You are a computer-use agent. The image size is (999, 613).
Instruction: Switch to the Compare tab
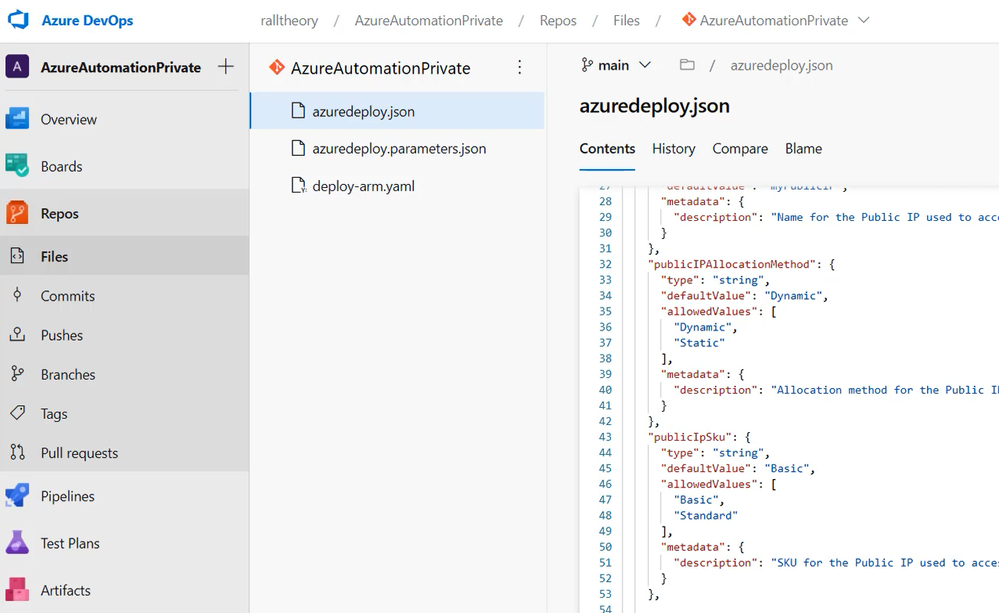740,148
